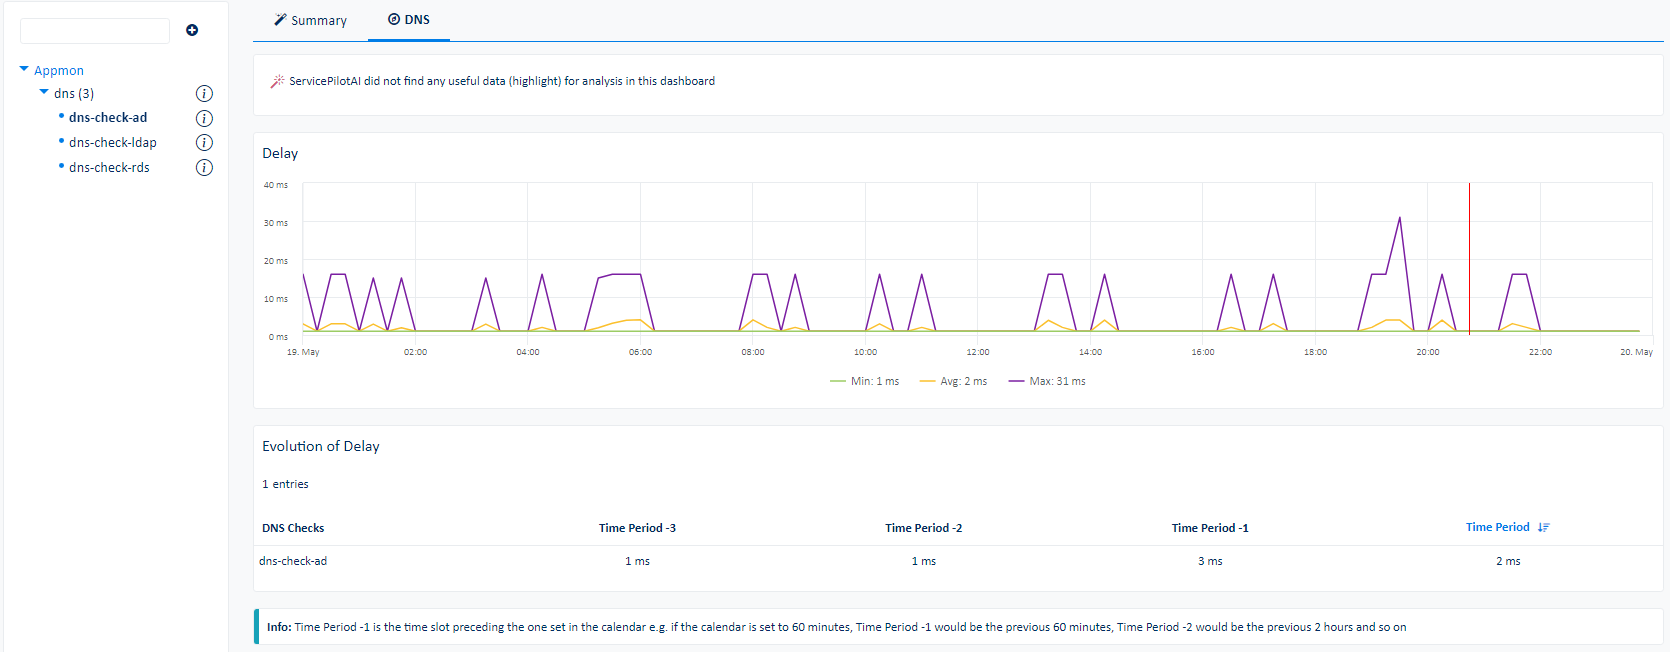Toggle Avg series in chart legend
The width and height of the screenshot is (1670, 652).
pos(954,381)
